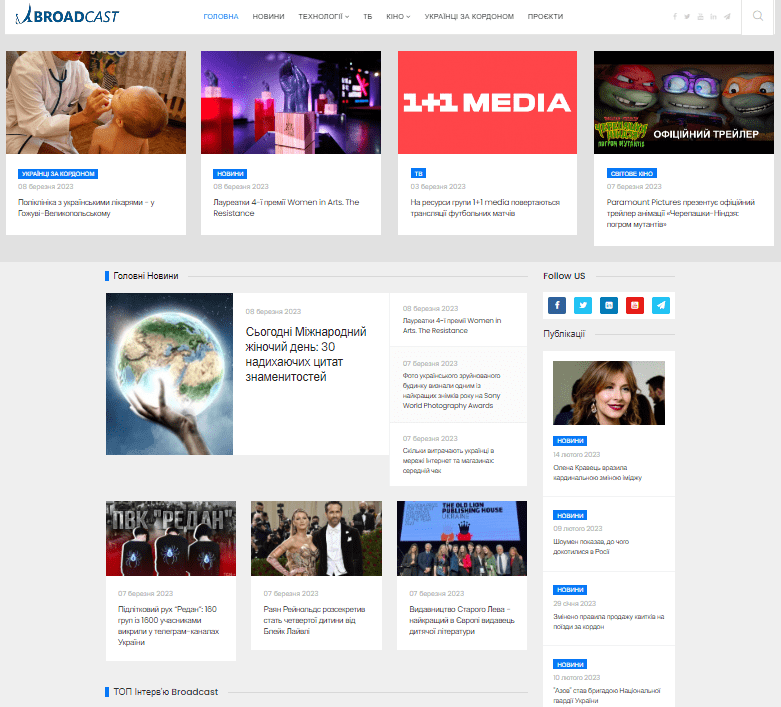Click Новини tag on Women in Arts card
The height and width of the screenshot is (707, 781).
point(230,173)
